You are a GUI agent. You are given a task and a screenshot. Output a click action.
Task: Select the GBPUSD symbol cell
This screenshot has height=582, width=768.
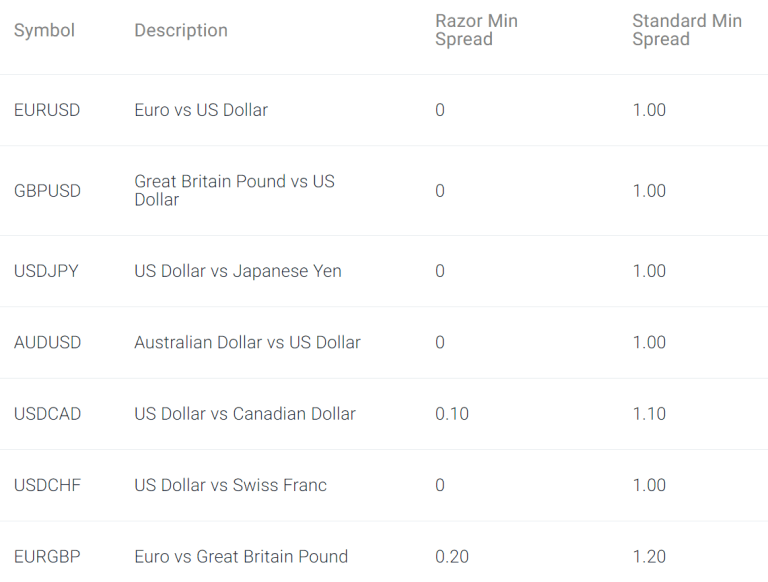(47, 191)
